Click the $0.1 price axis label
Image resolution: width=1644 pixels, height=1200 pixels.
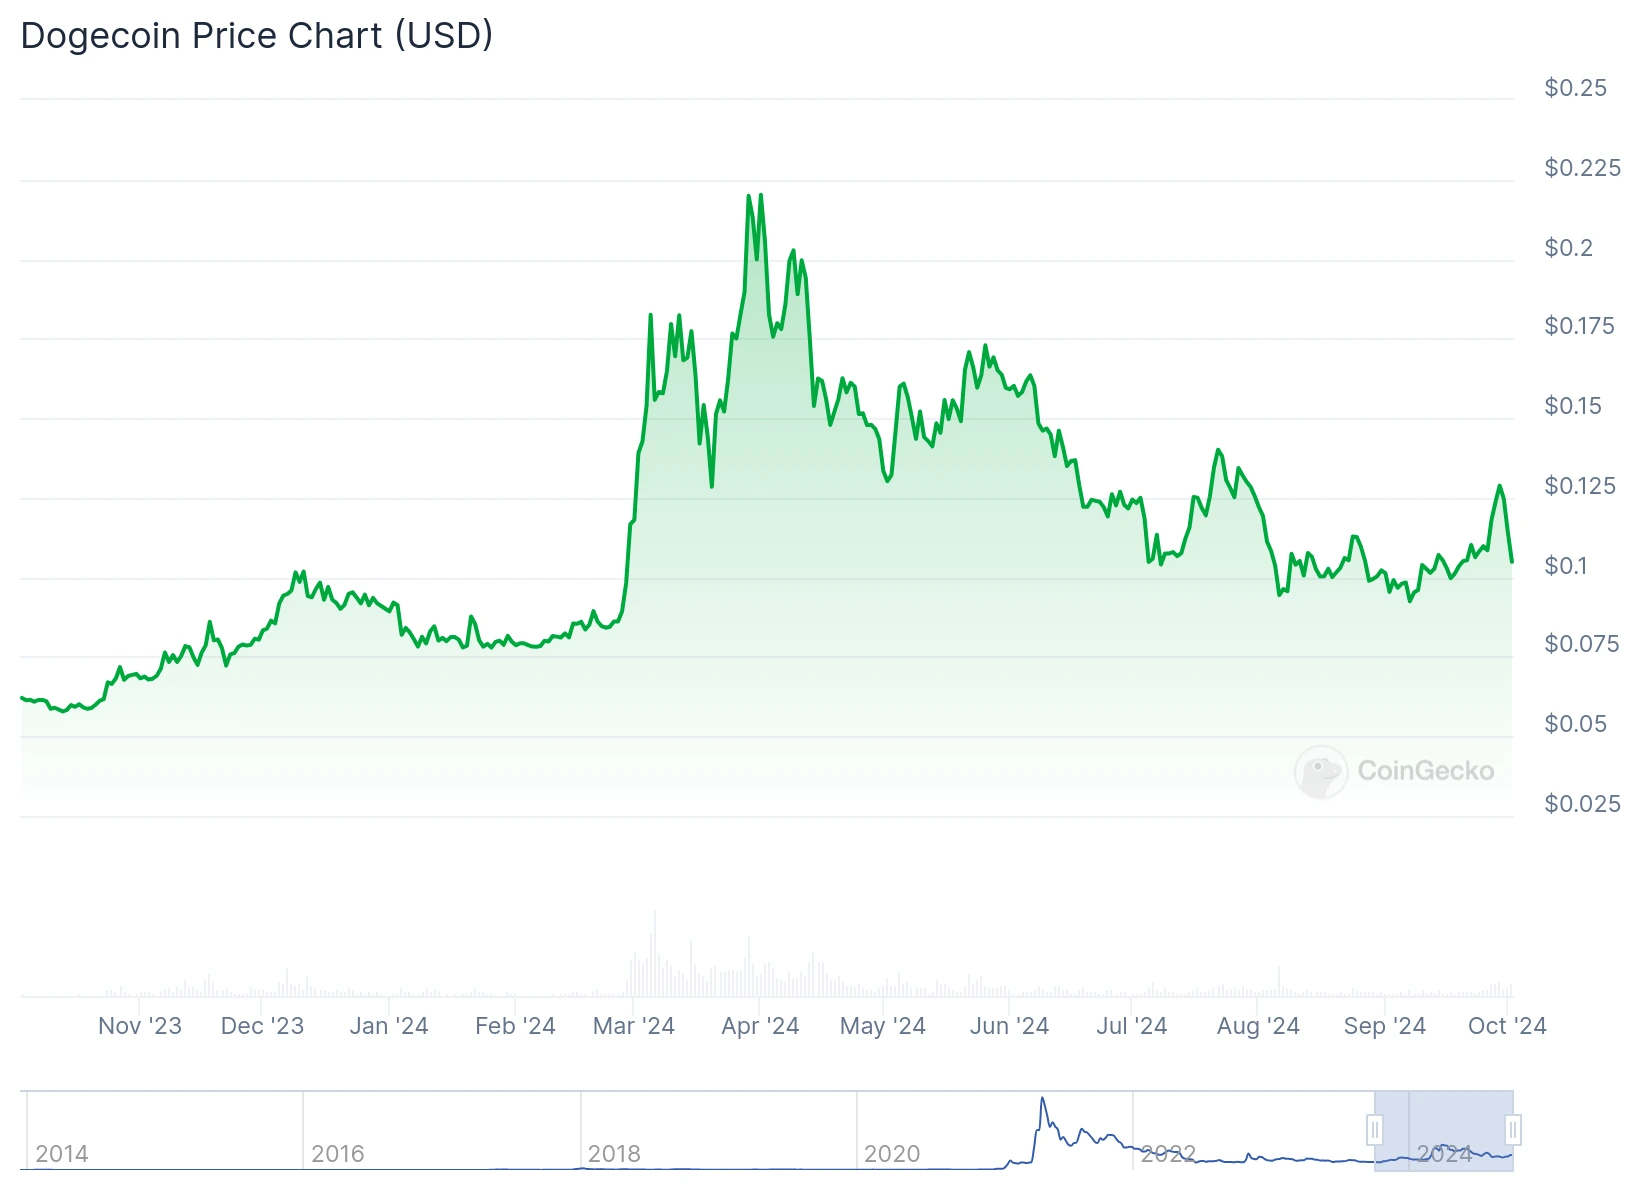coord(1566,566)
